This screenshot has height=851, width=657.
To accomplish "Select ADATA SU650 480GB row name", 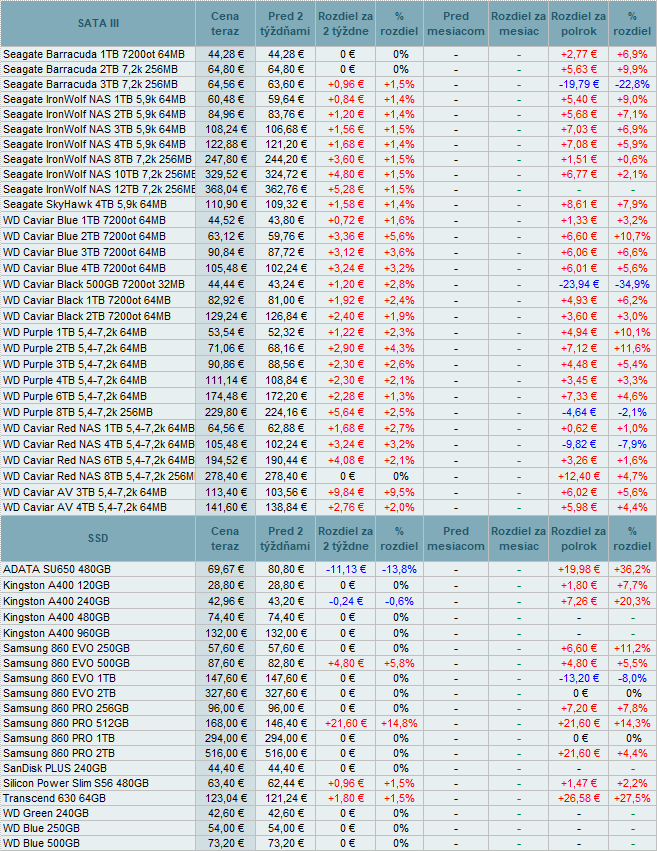I will coord(57,569).
